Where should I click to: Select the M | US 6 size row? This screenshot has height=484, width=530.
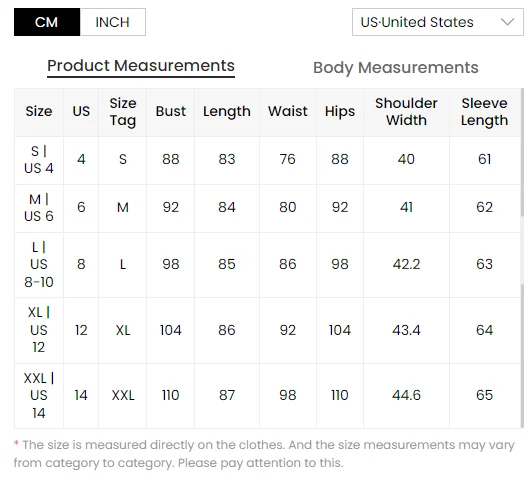(x=267, y=208)
